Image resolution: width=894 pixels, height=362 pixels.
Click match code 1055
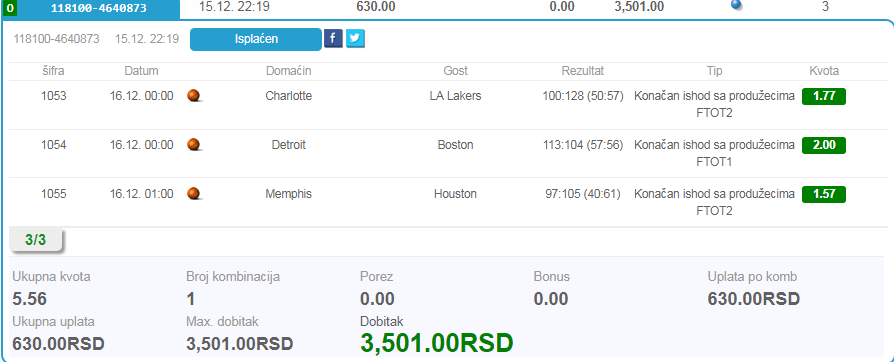tap(54, 194)
